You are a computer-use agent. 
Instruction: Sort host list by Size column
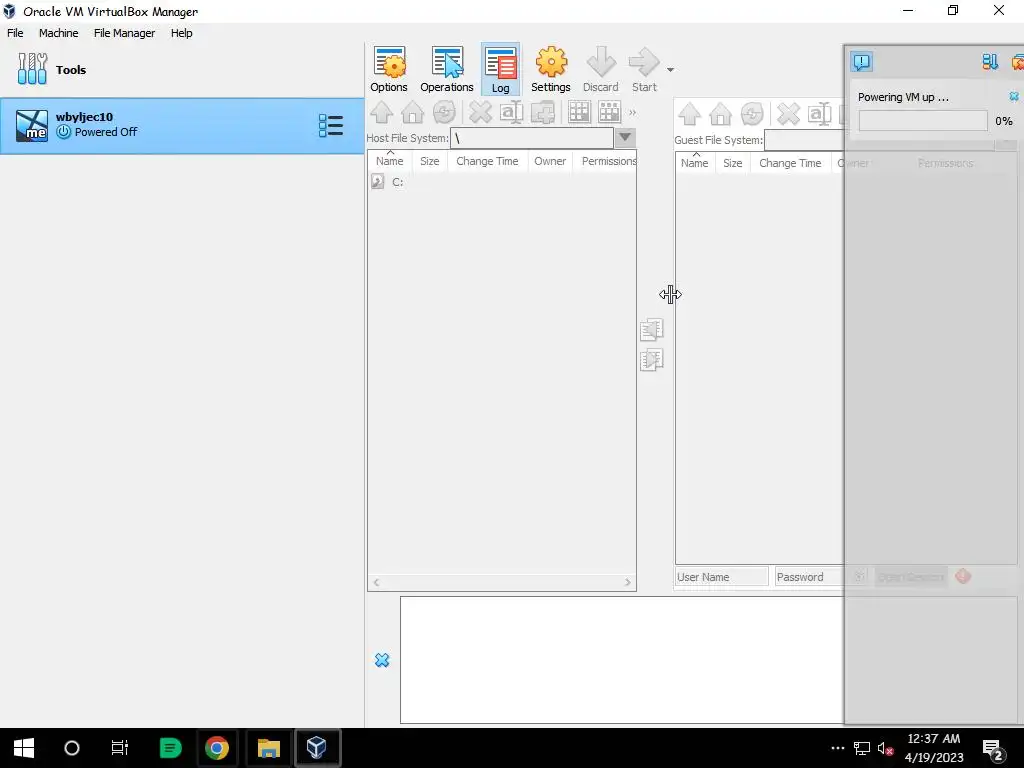(x=430, y=161)
